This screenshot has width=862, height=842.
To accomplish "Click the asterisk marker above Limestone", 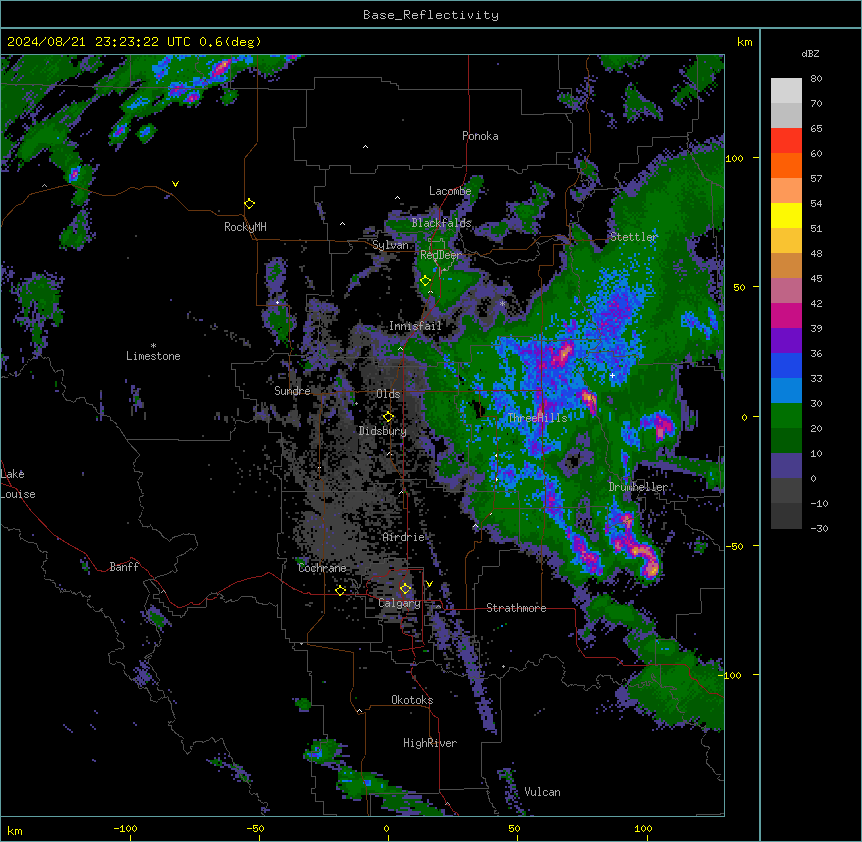I will [153, 346].
